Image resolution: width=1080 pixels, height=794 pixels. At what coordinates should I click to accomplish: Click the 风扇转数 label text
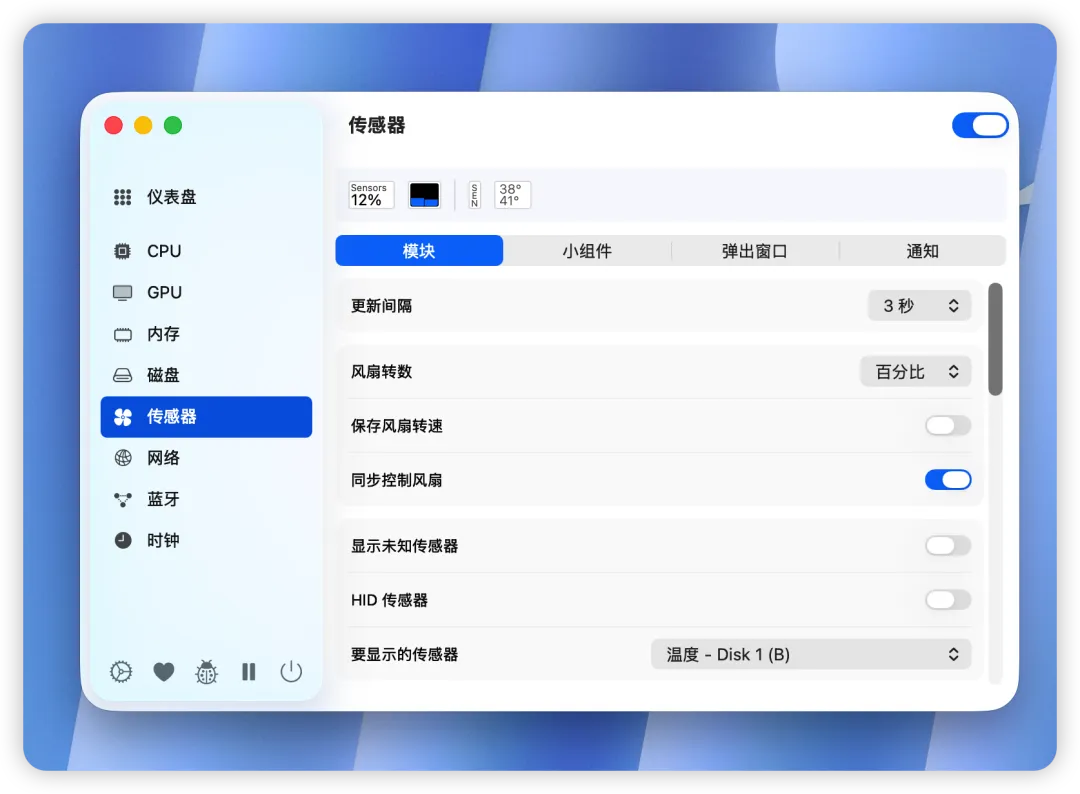click(382, 372)
